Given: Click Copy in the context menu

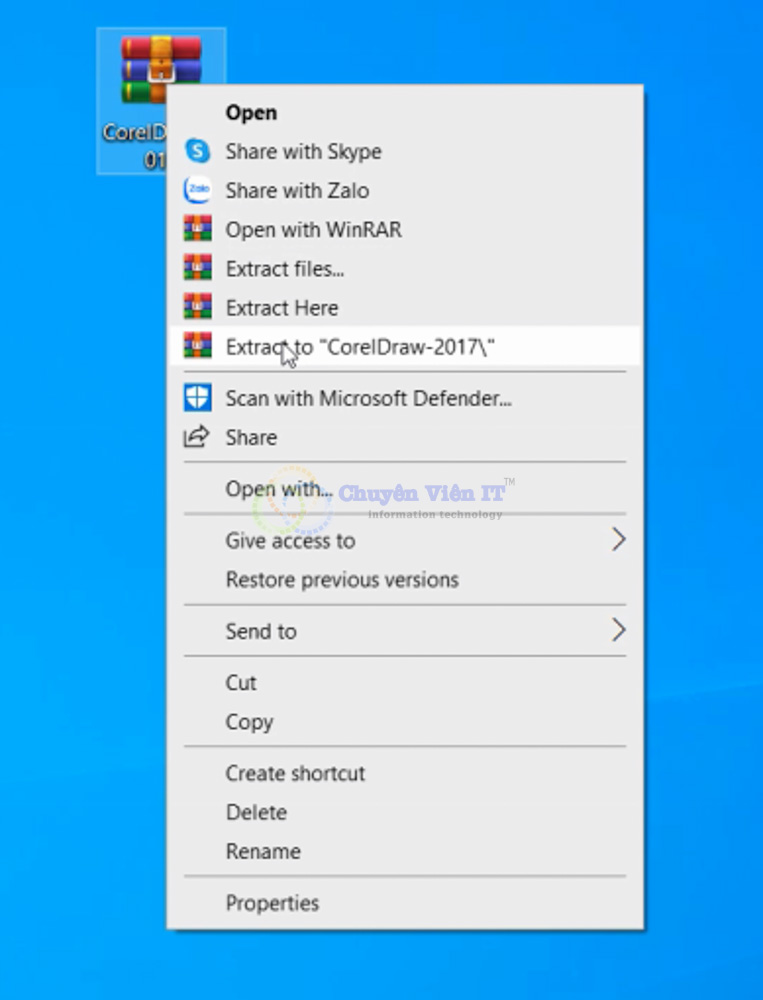Looking at the screenshot, I should pos(249,722).
